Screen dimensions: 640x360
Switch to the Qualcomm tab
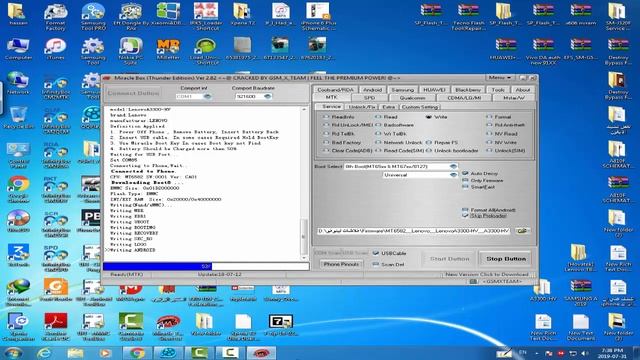[412, 98]
